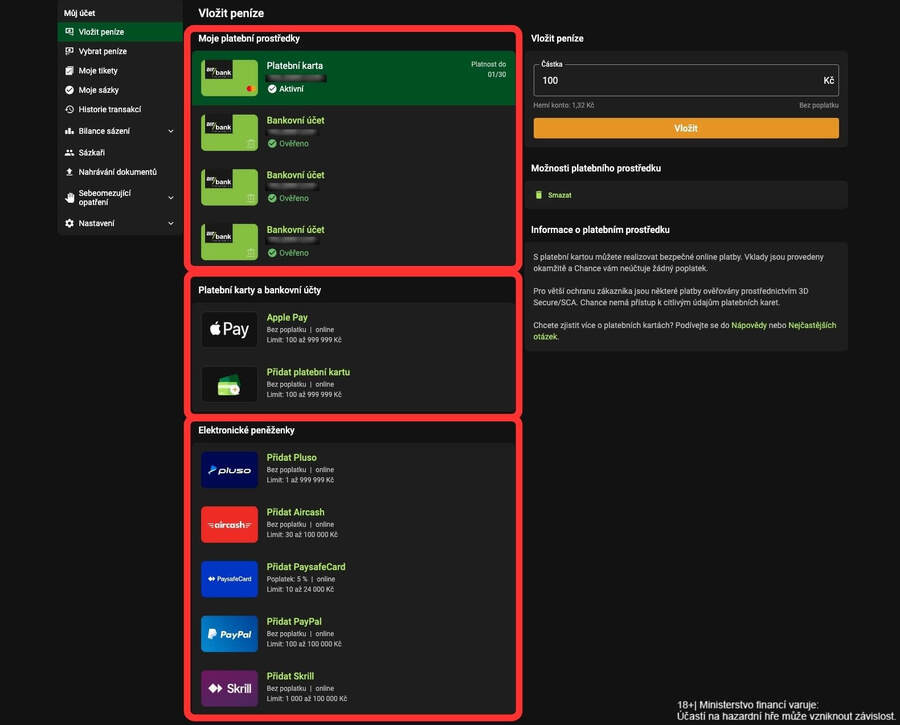Click the Historie transakcí clock icon
Viewport: 900px width, 725px height.
coord(69,109)
